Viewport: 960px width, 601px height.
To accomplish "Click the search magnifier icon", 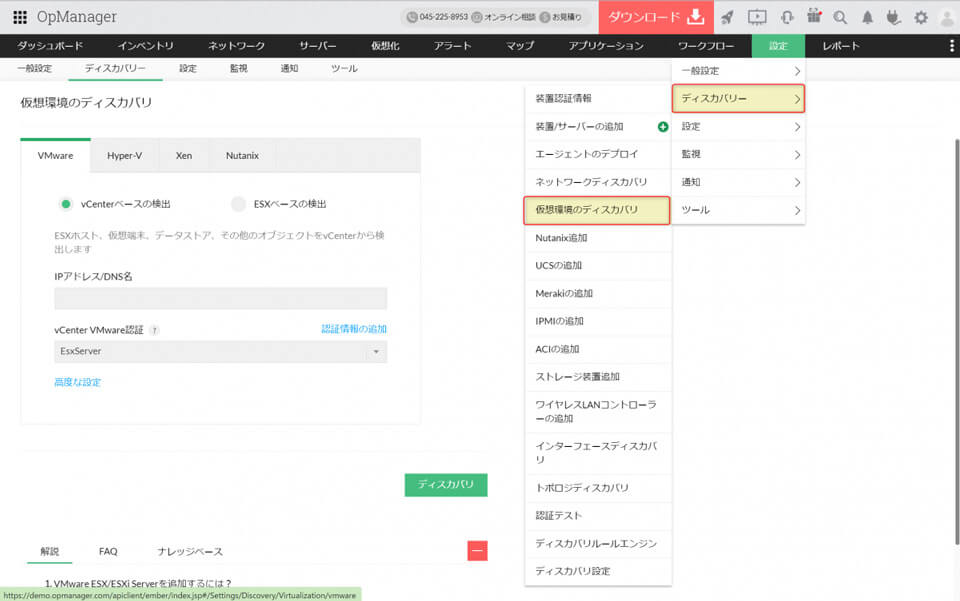I will pyautogui.click(x=840, y=17).
